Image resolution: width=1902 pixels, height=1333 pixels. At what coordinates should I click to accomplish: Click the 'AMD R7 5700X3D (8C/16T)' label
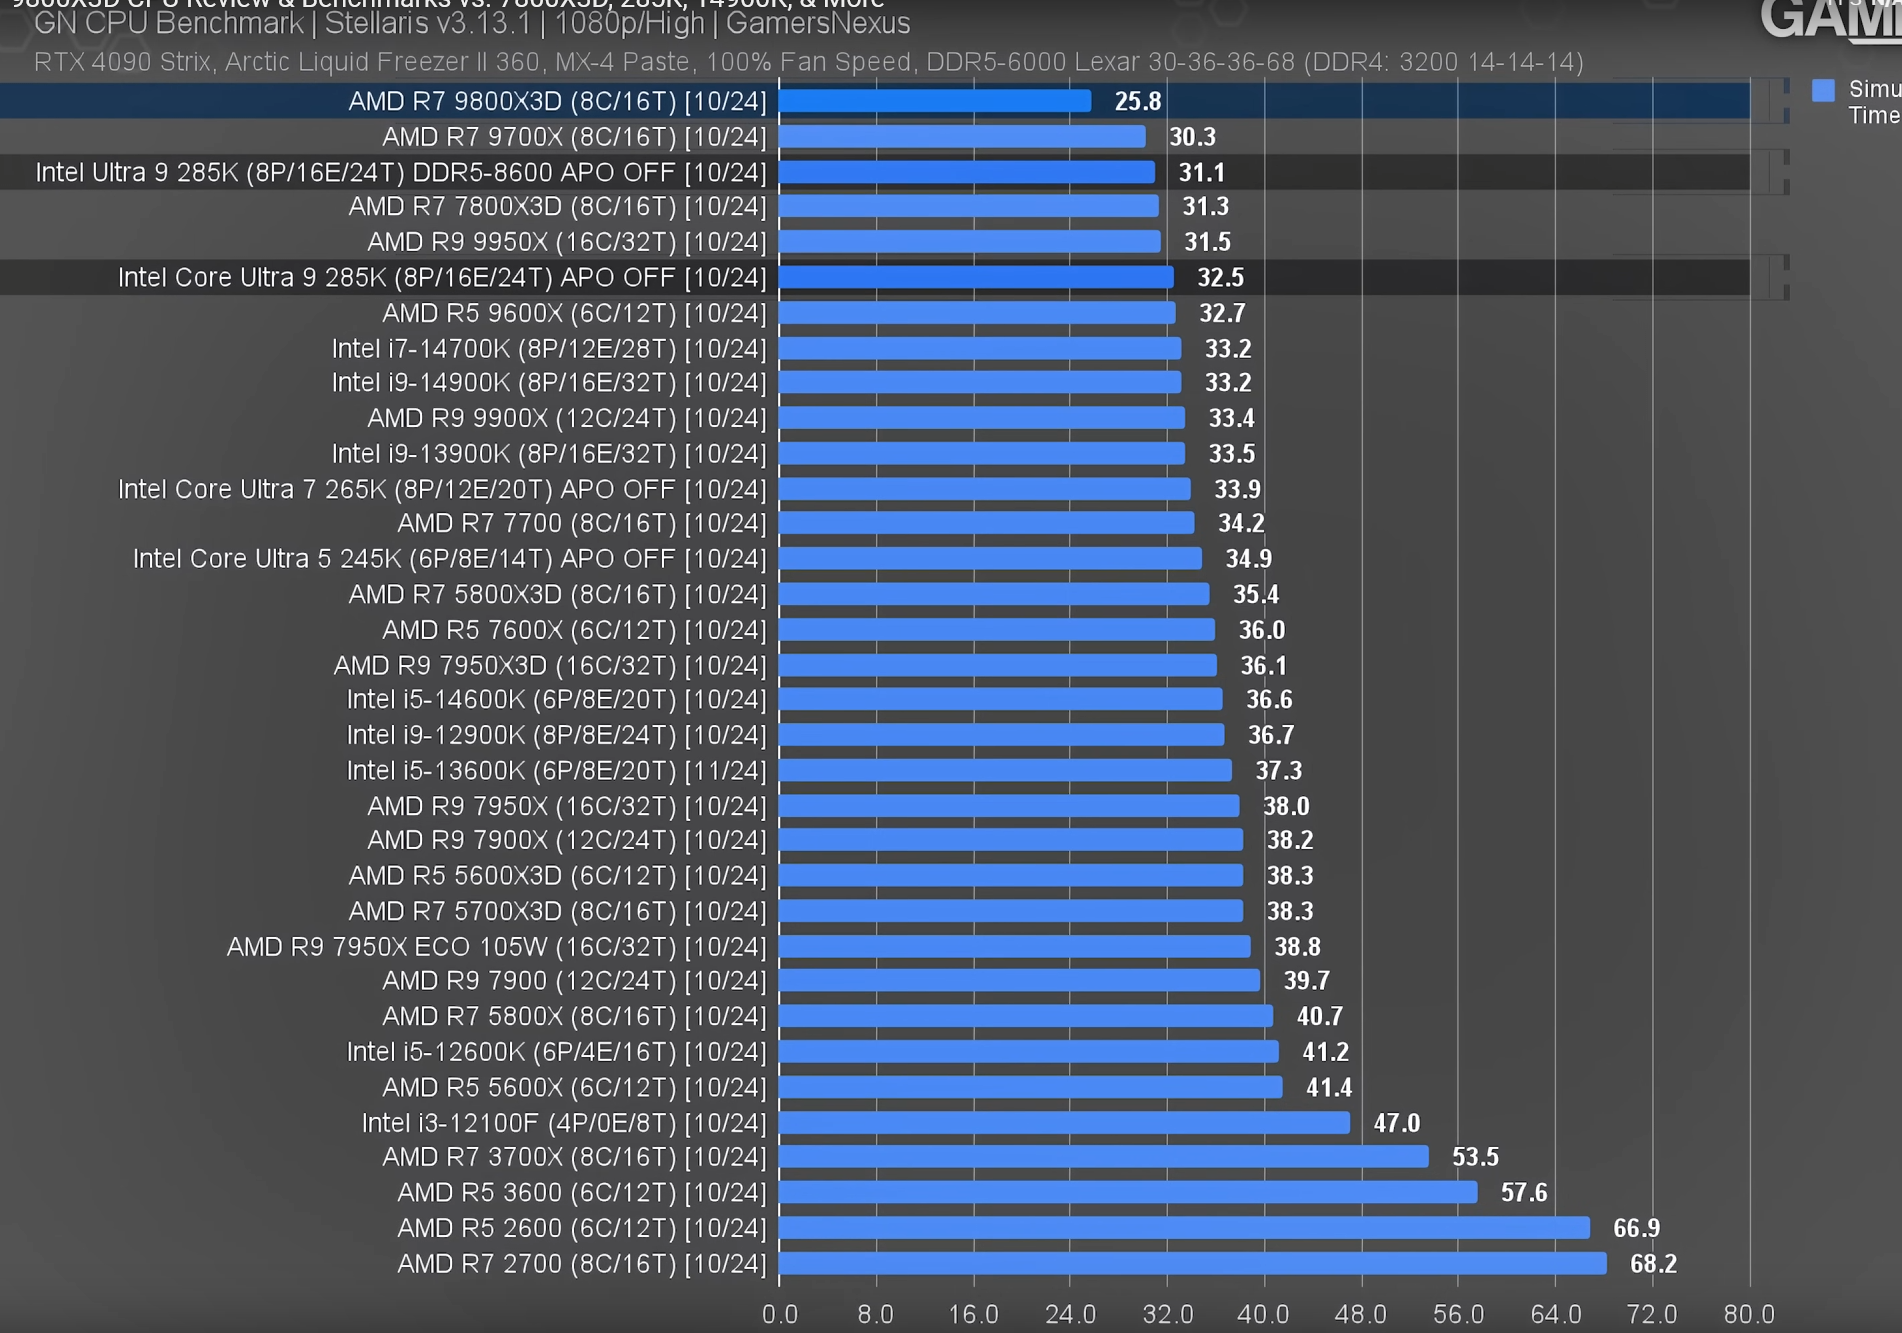coord(557,912)
